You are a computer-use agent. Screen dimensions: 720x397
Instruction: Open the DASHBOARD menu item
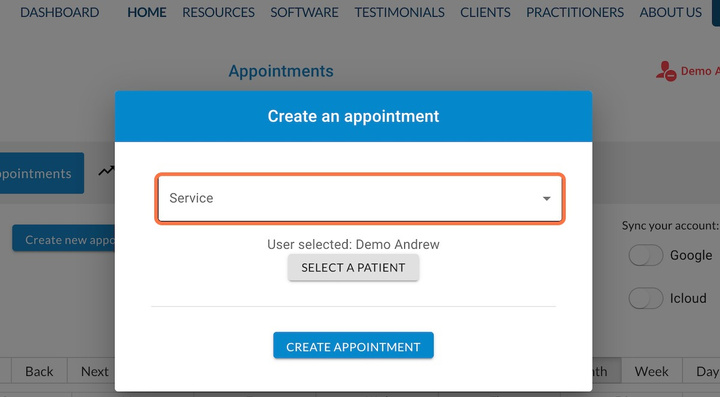point(59,12)
